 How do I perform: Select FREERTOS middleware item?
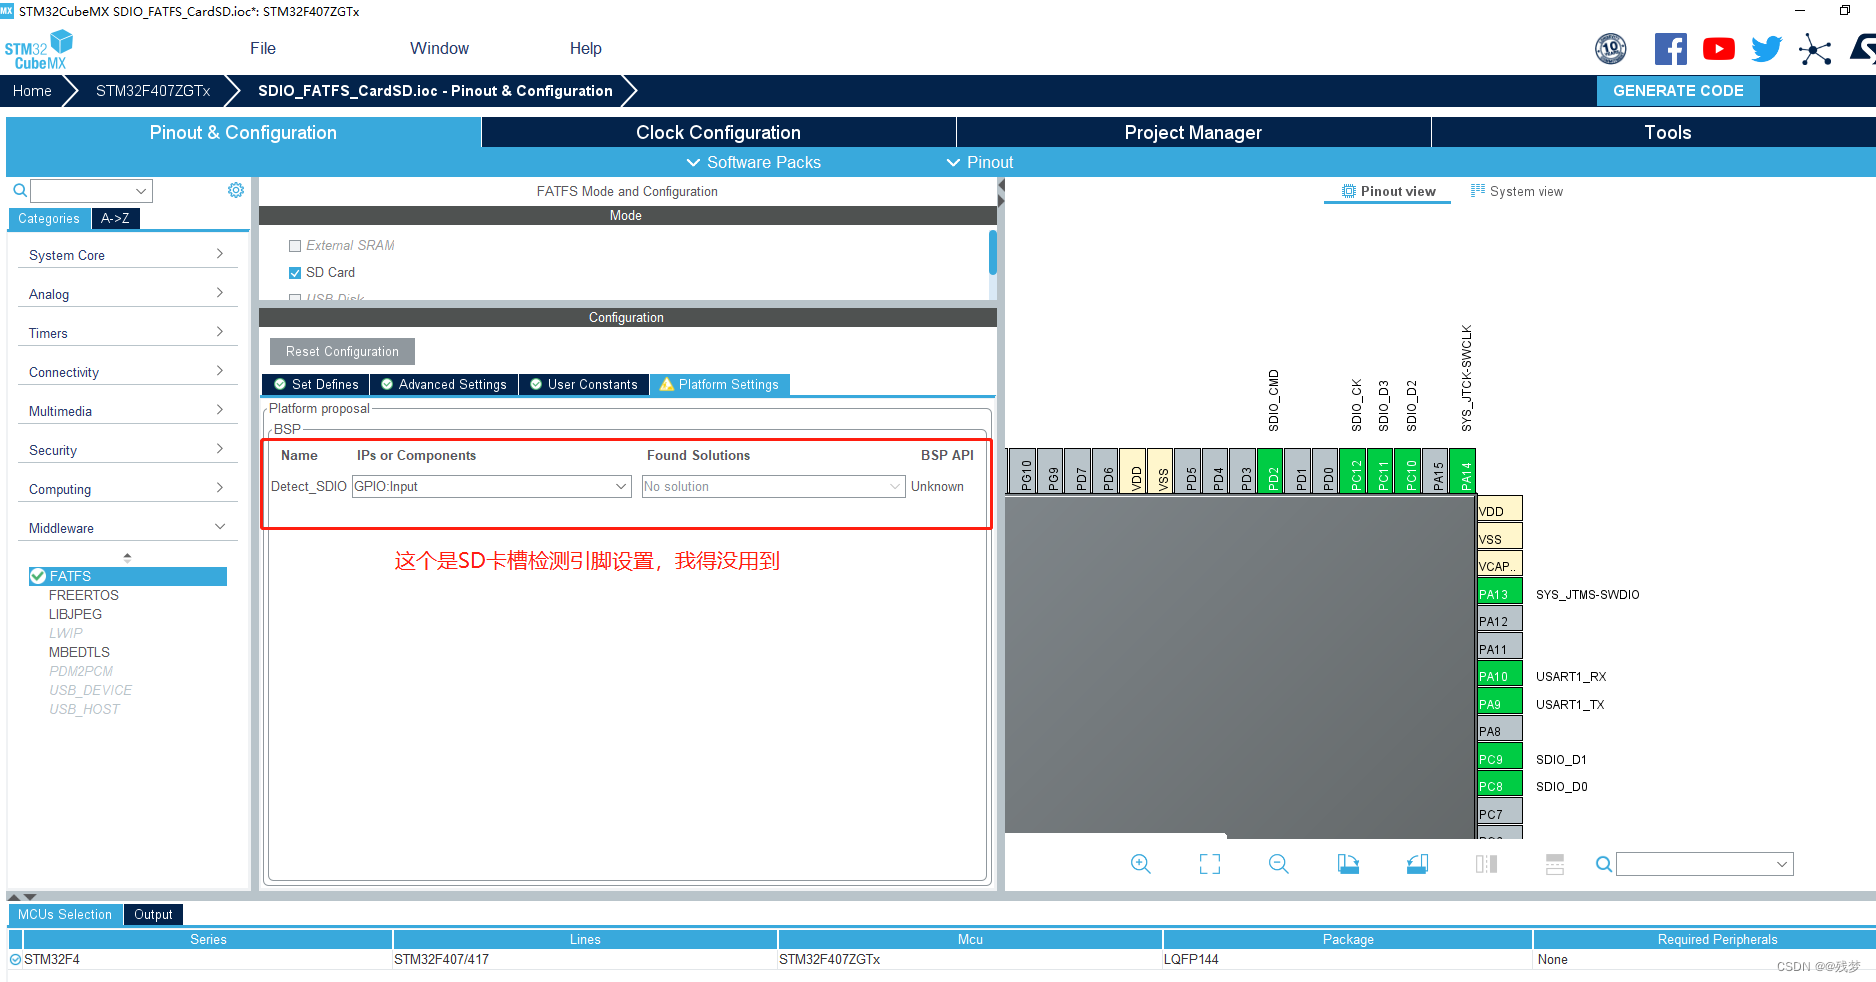pyautogui.click(x=84, y=595)
